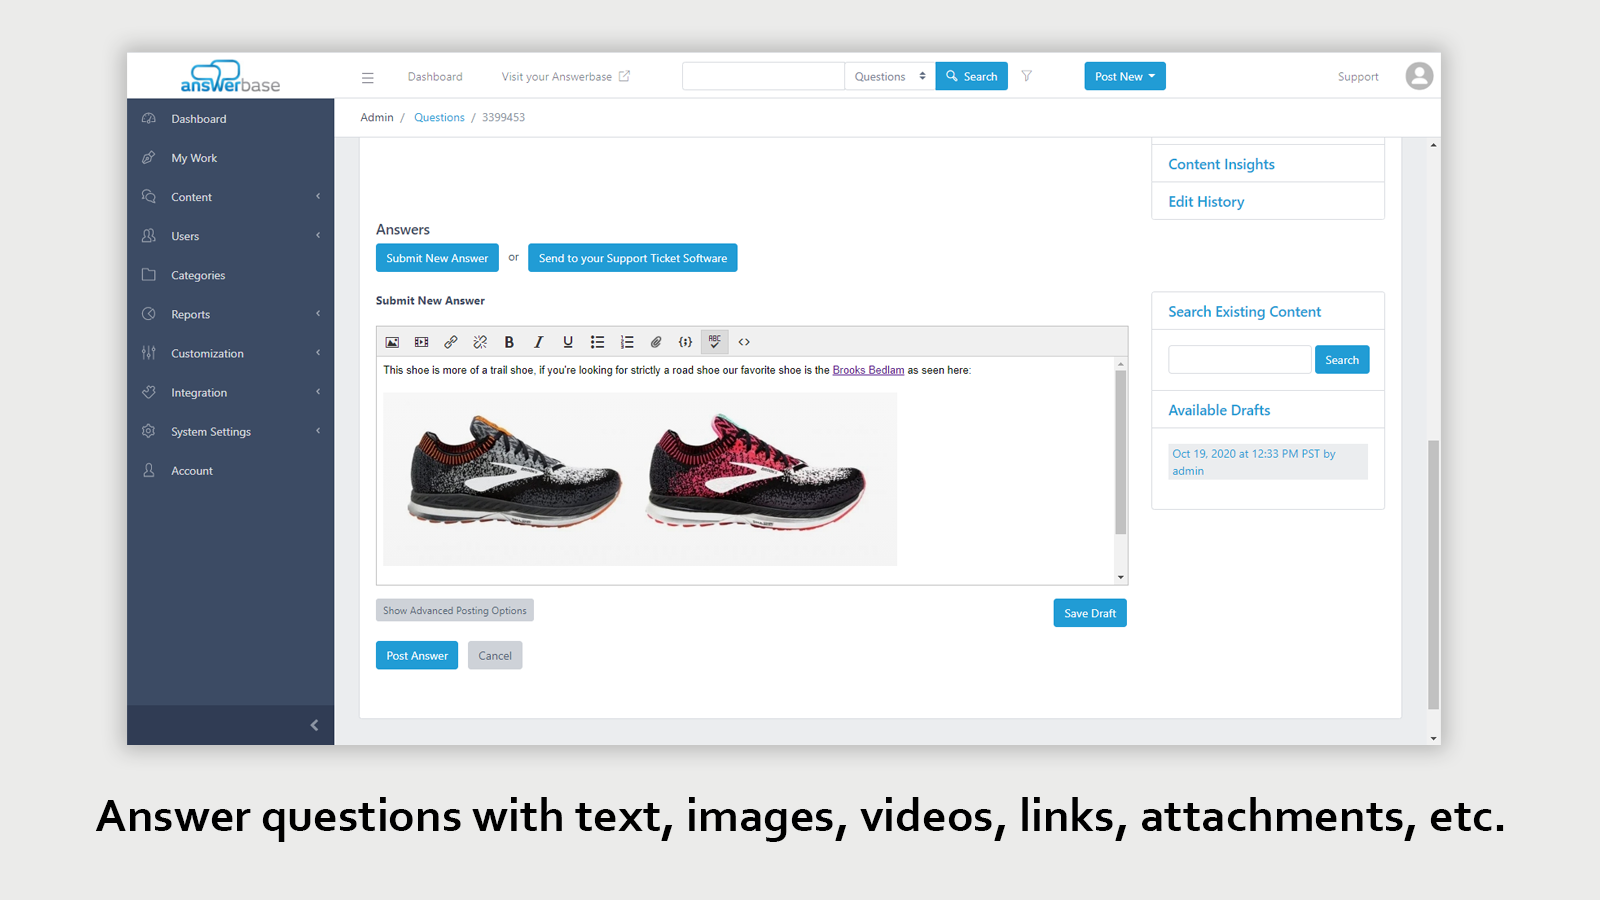
Task: Click the Post Answer button
Action: (x=416, y=655)
